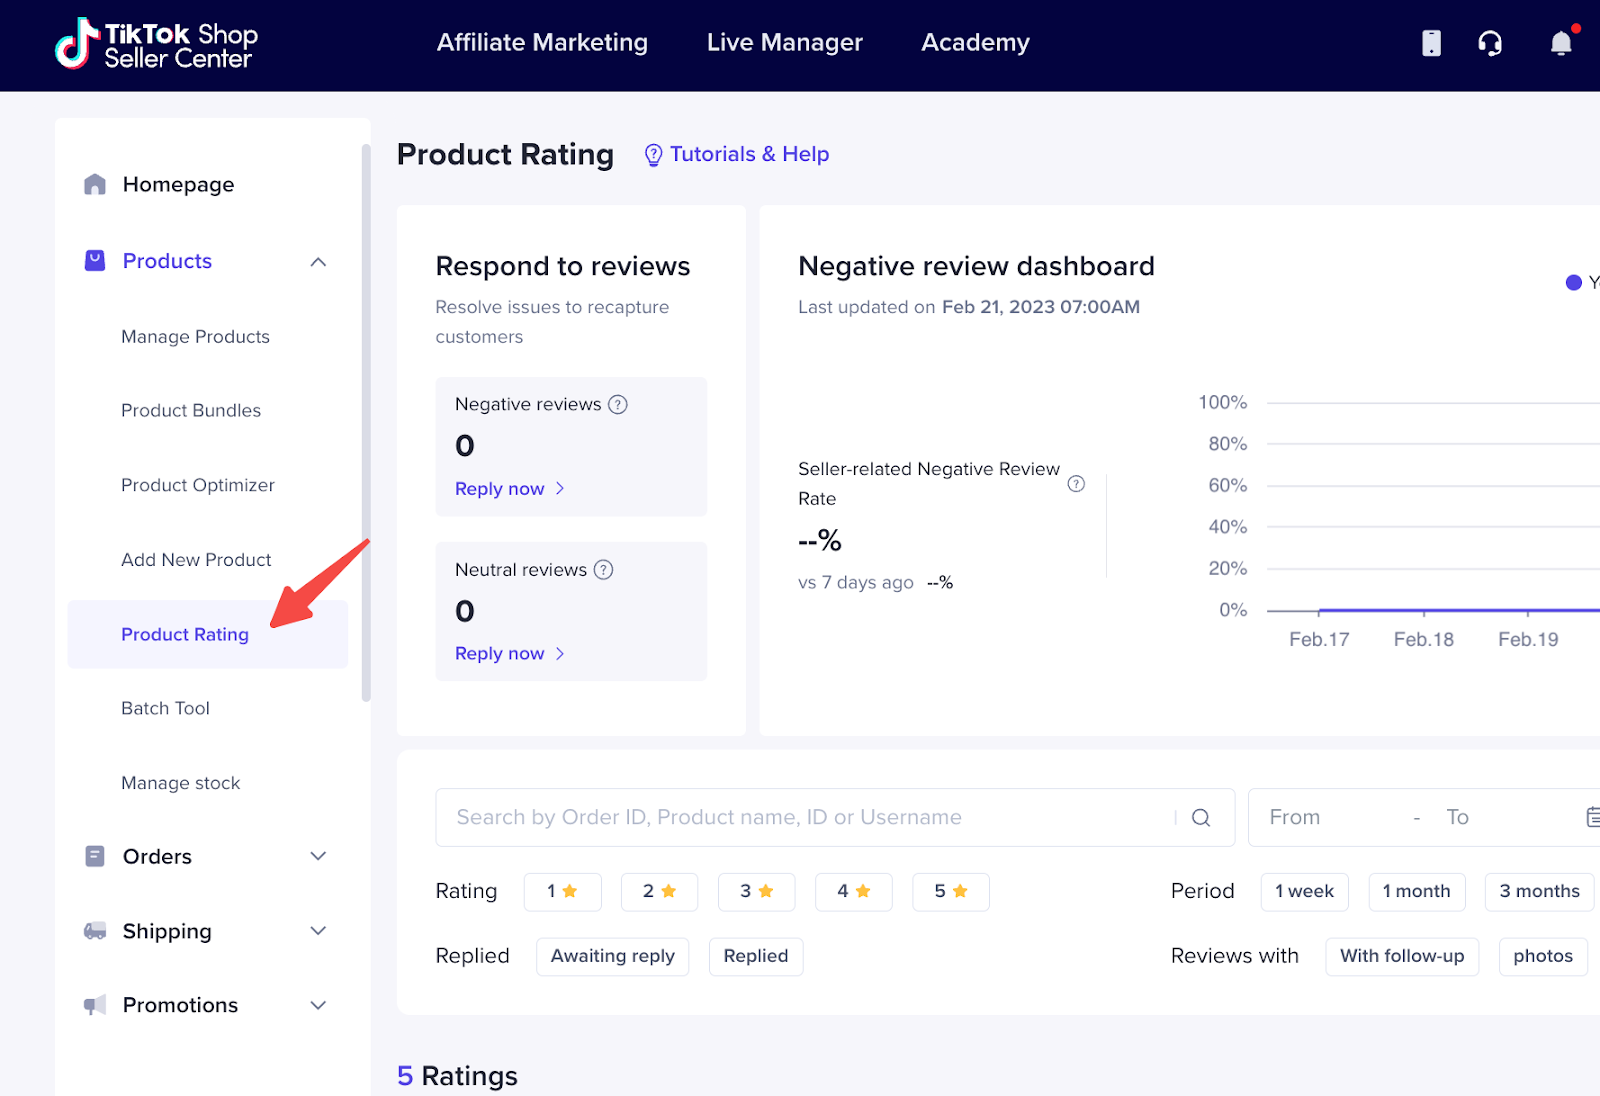This screenshot has height=1096, width=1600.
Task: Click the TikTok Shop Seller Center logo
Action: pos(155,44)
